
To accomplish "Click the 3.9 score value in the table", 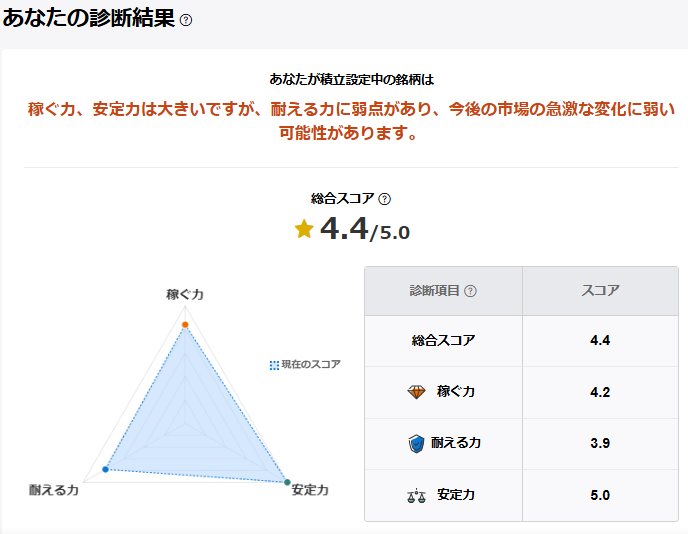I will pos(600,443).
